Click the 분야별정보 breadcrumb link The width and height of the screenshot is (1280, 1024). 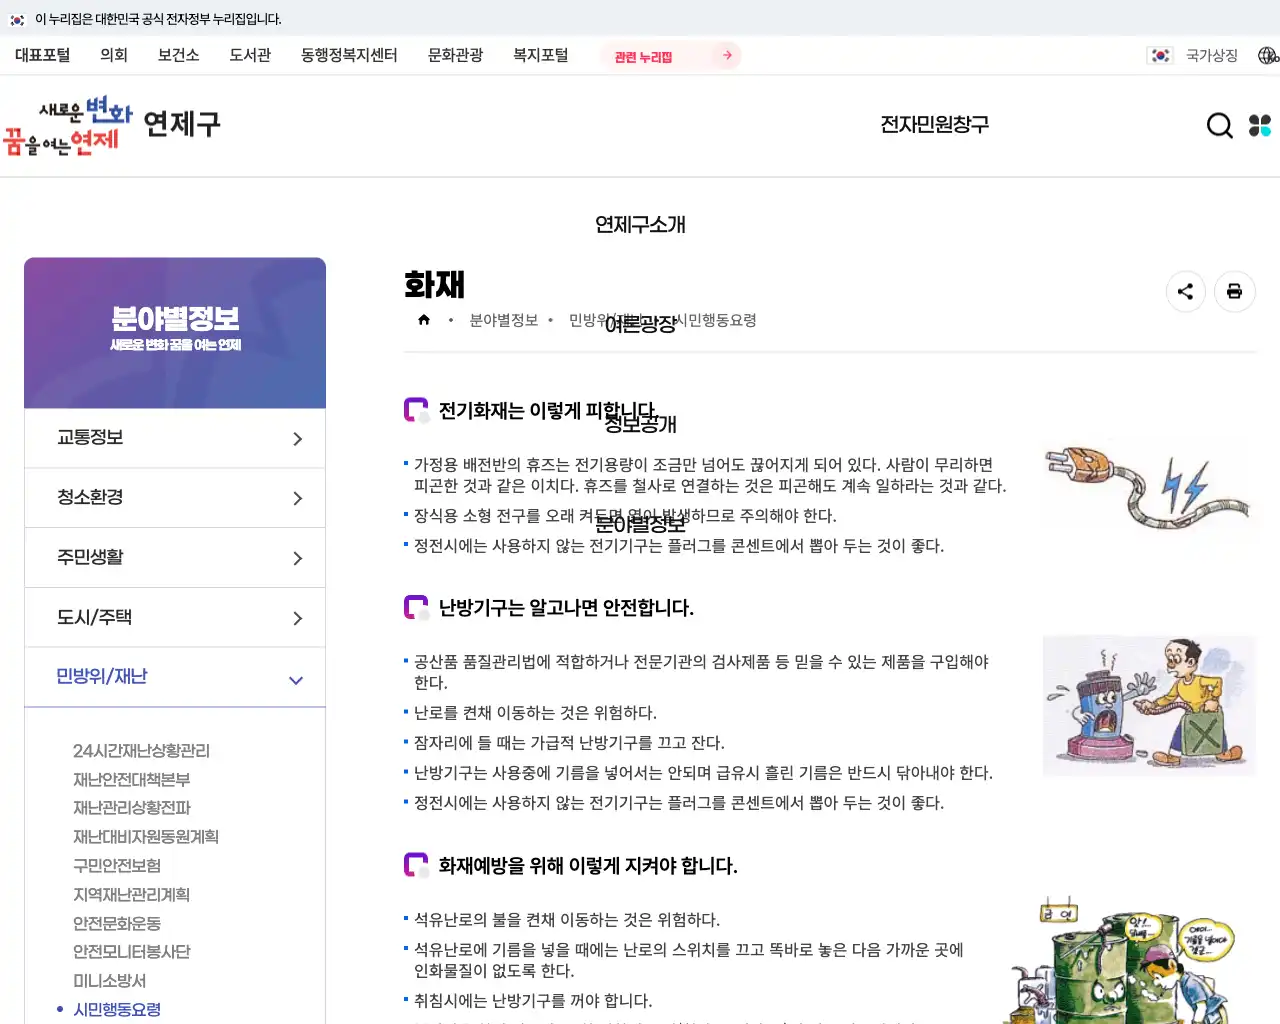coord(506,320)
